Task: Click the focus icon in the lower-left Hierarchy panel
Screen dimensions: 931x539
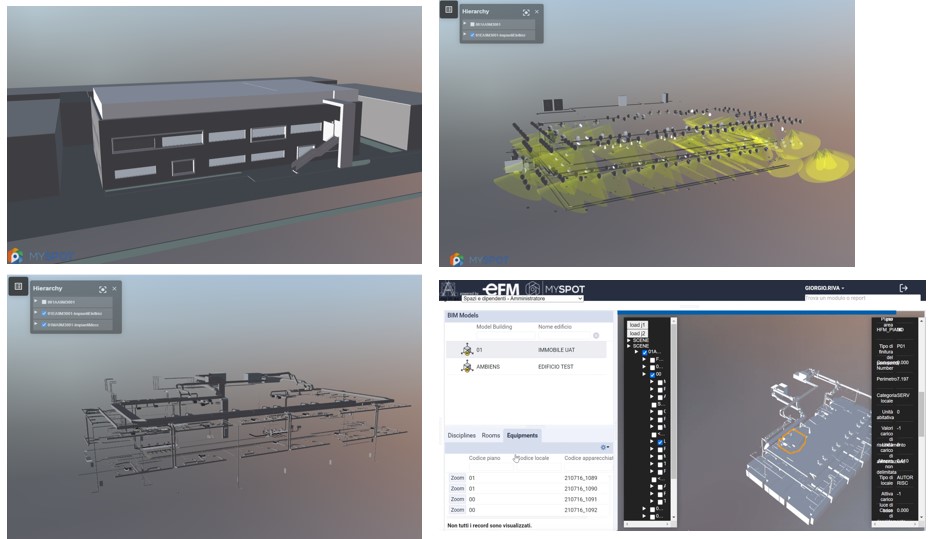Action: pos(102,288)
